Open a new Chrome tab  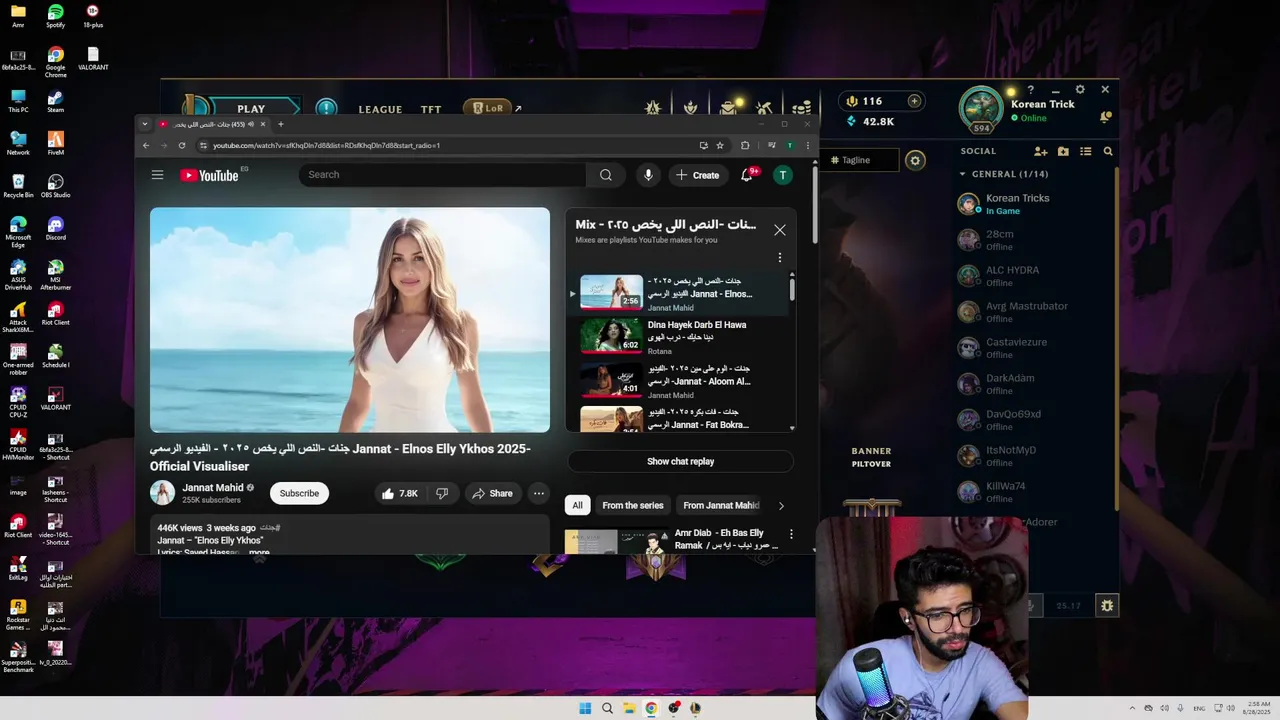(x=280, y=124)
